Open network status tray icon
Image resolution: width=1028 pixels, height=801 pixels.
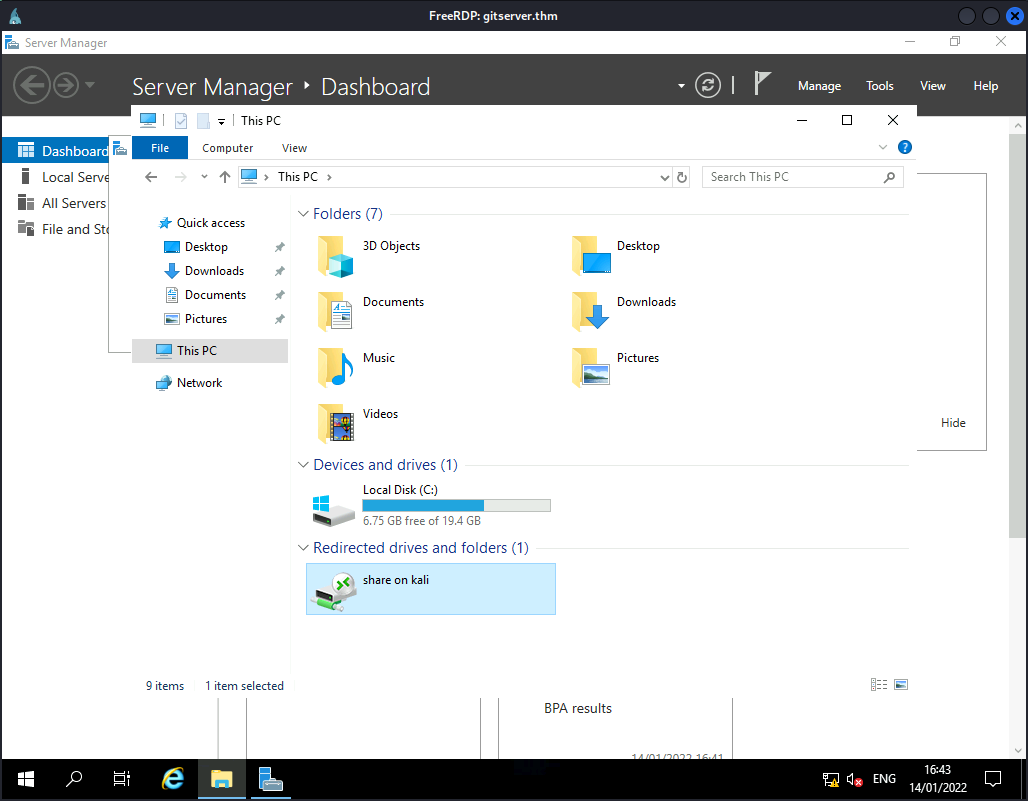click(x=831, y=779)
